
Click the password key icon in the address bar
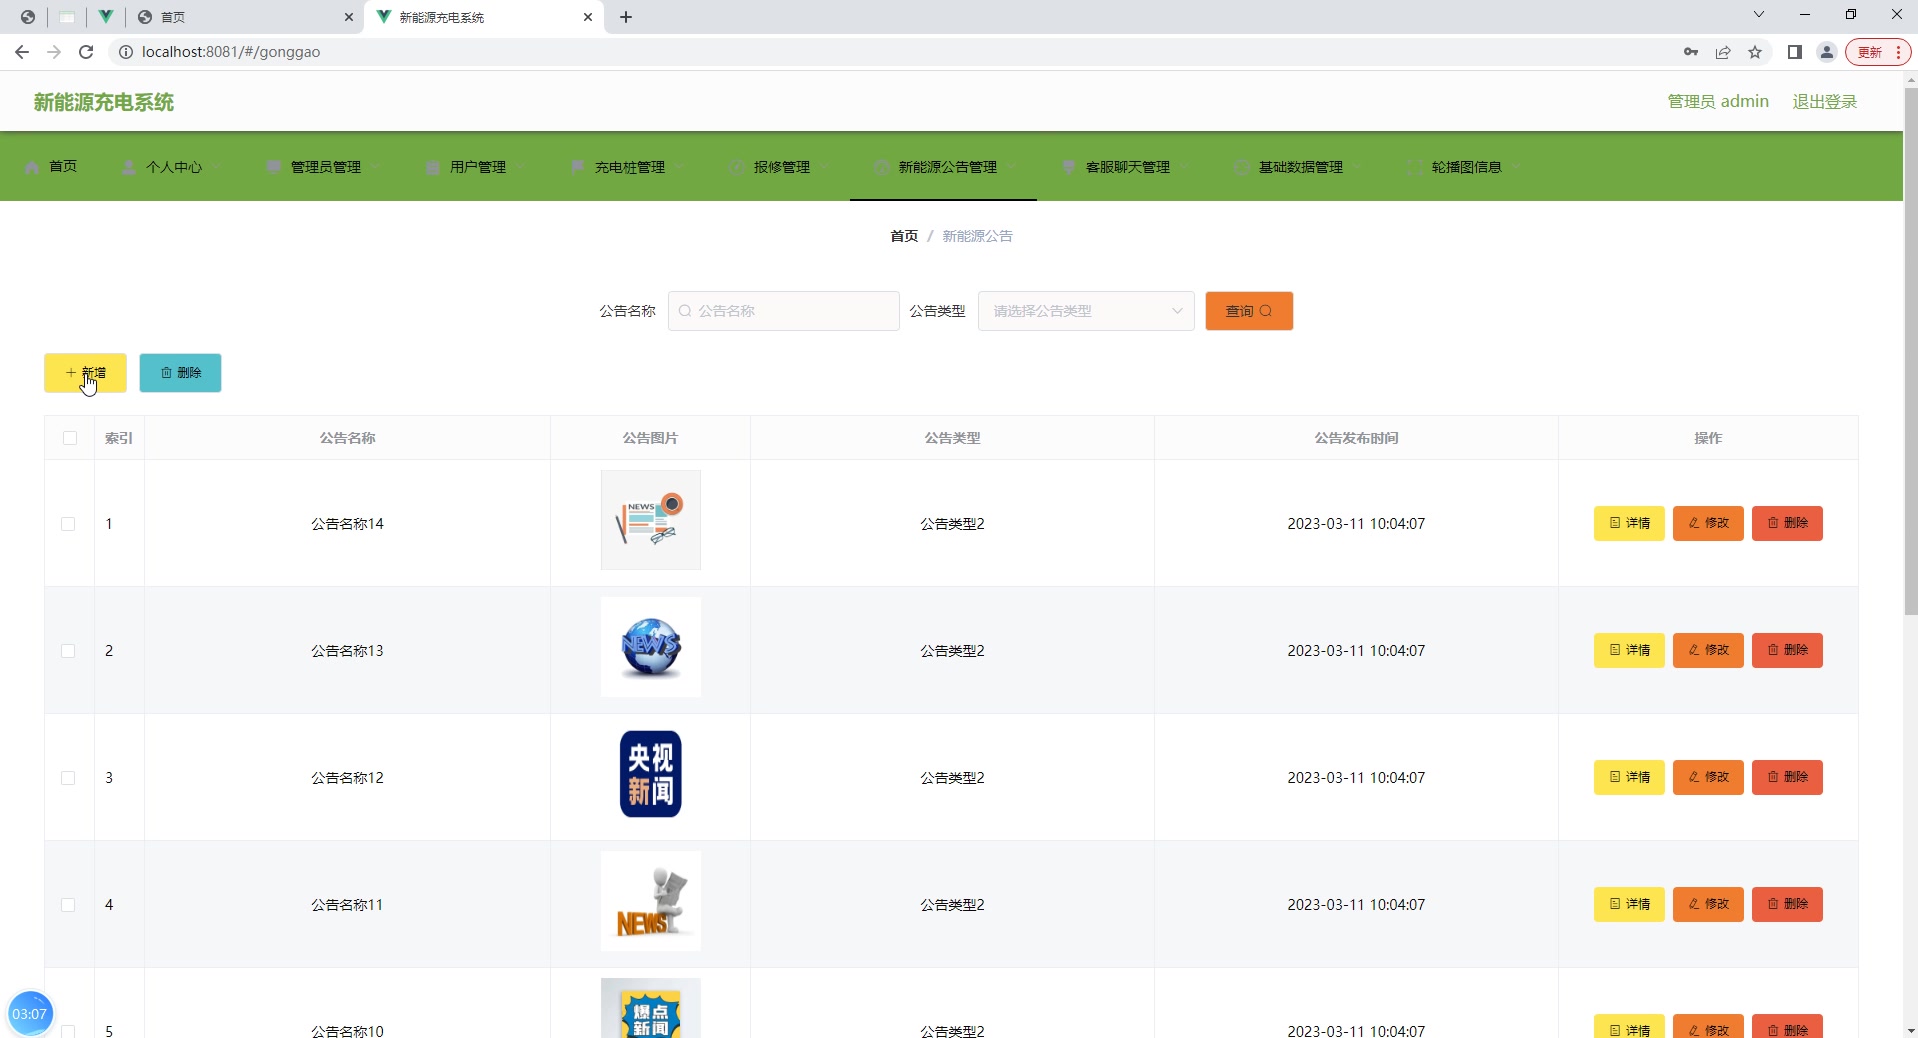click(1691, 52)
